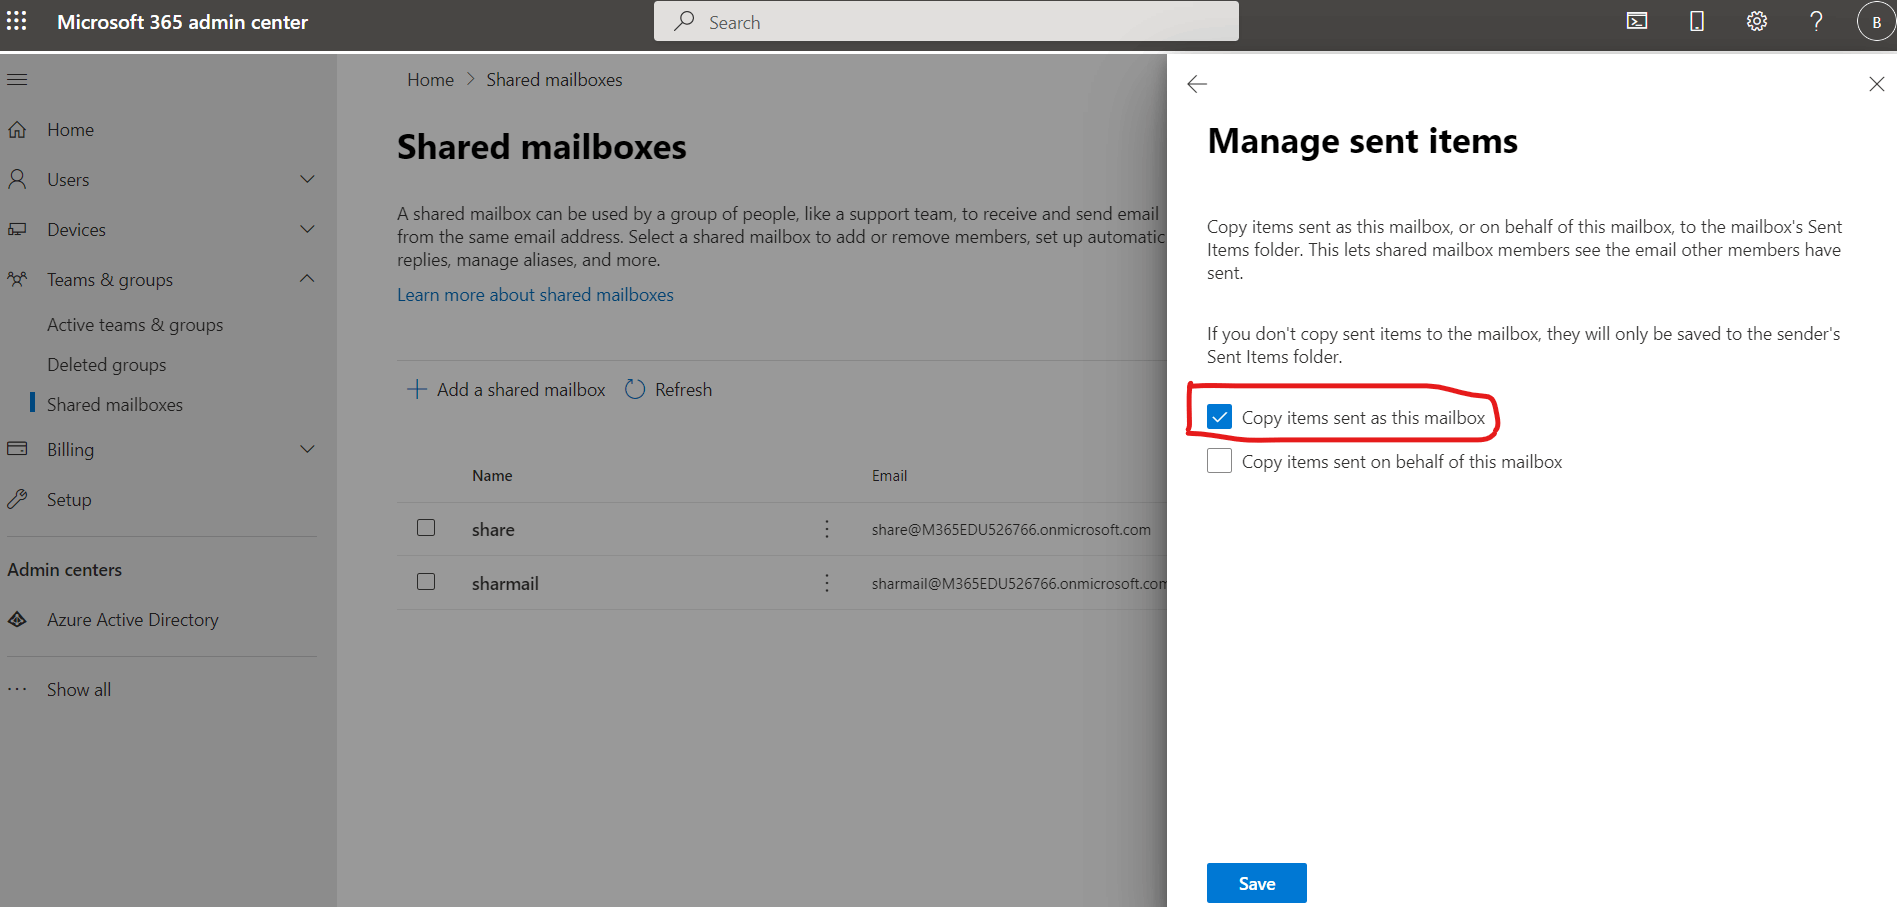1897x907 pixels.
Task: Open the app launcher waffle icon
Action: pyautogui.click(x=17, y=21)
